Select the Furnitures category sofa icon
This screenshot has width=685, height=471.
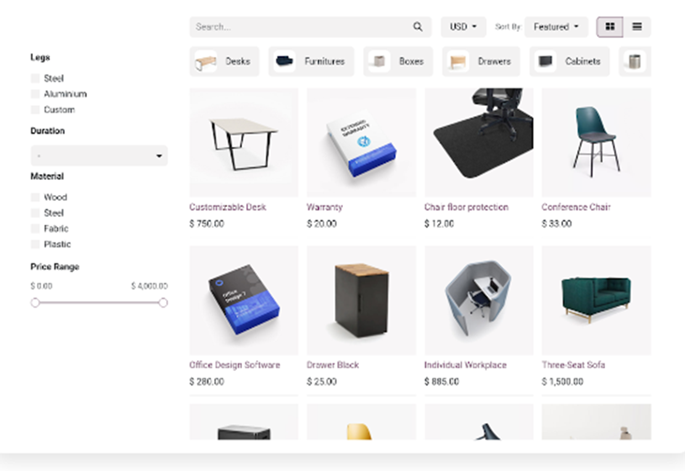coord(284,62)
